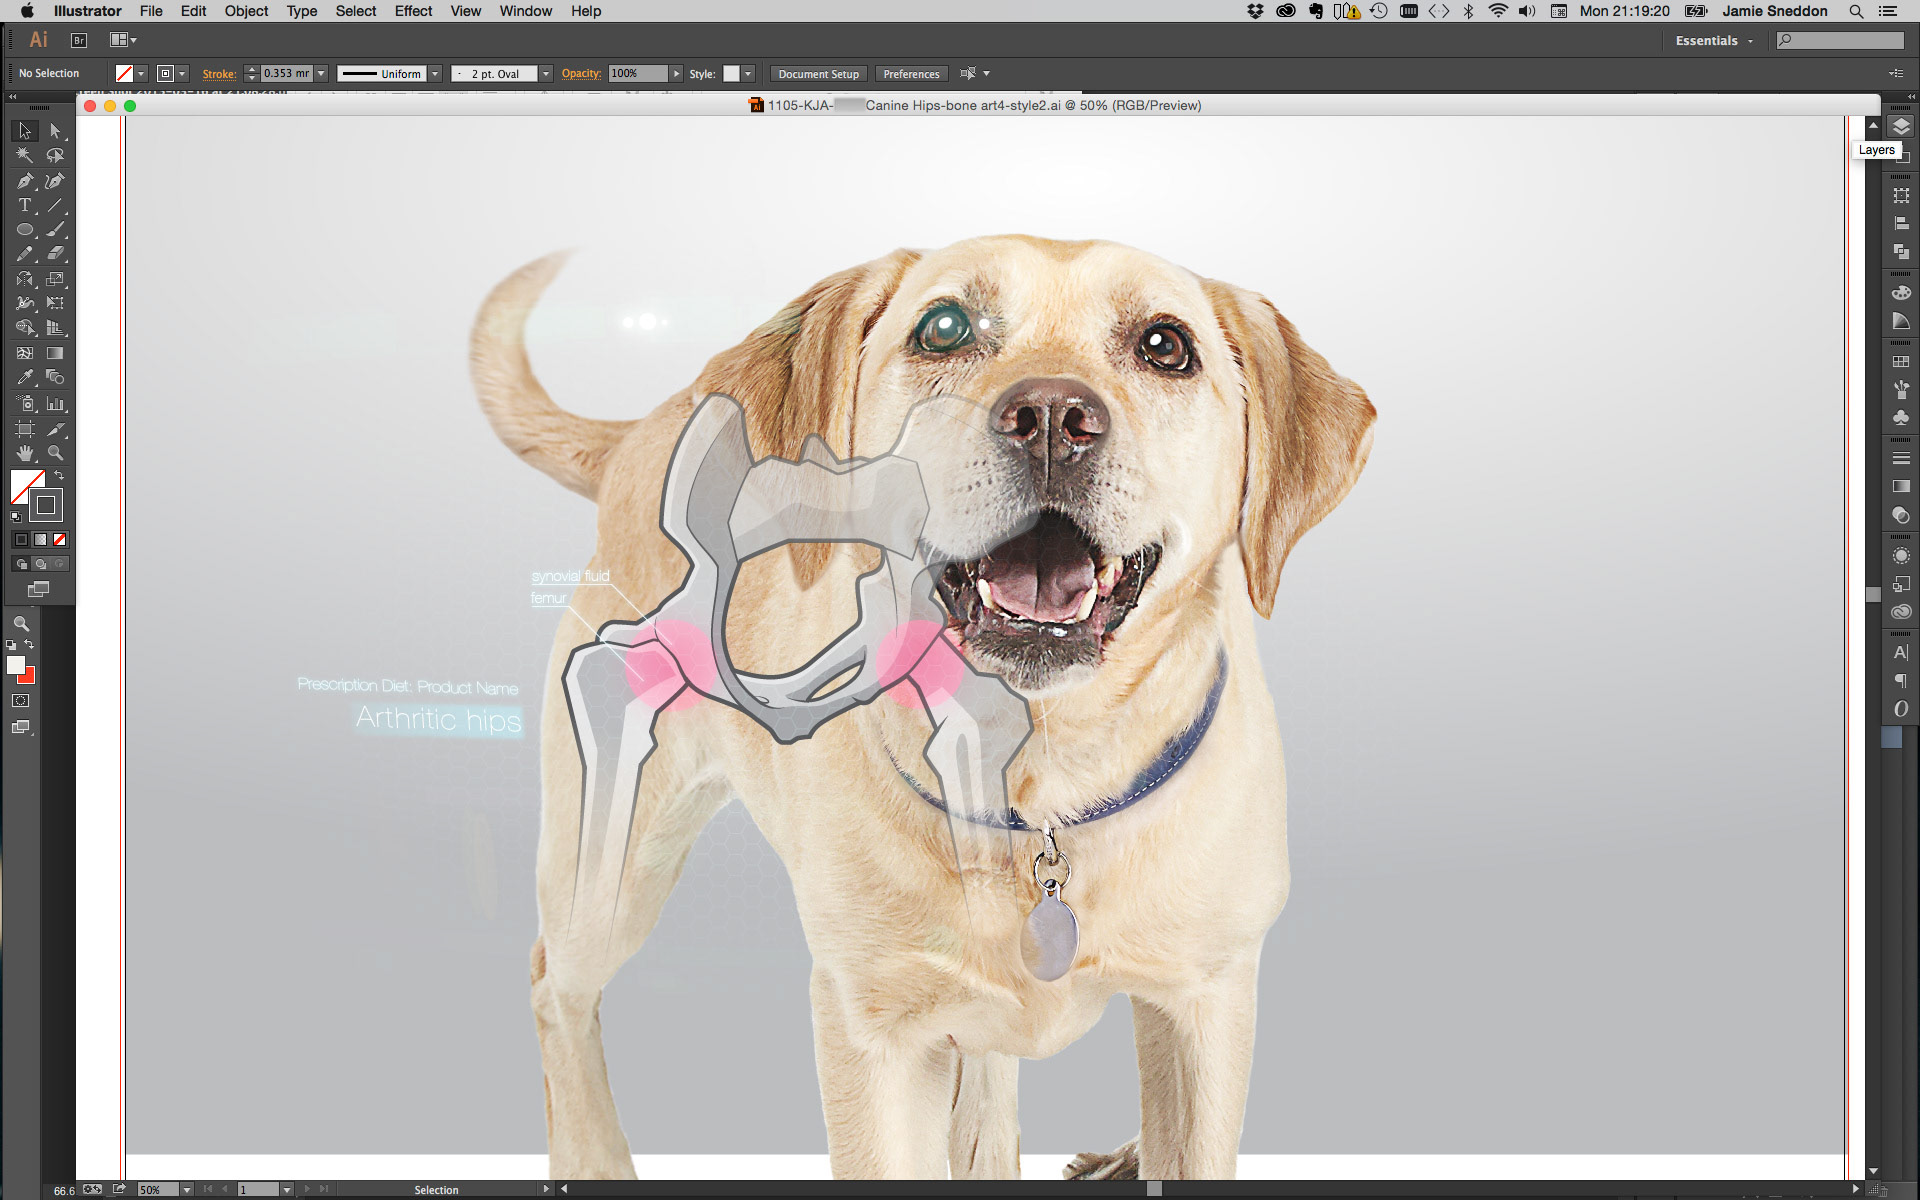Swap fill and stroke colors

point(59,475)
